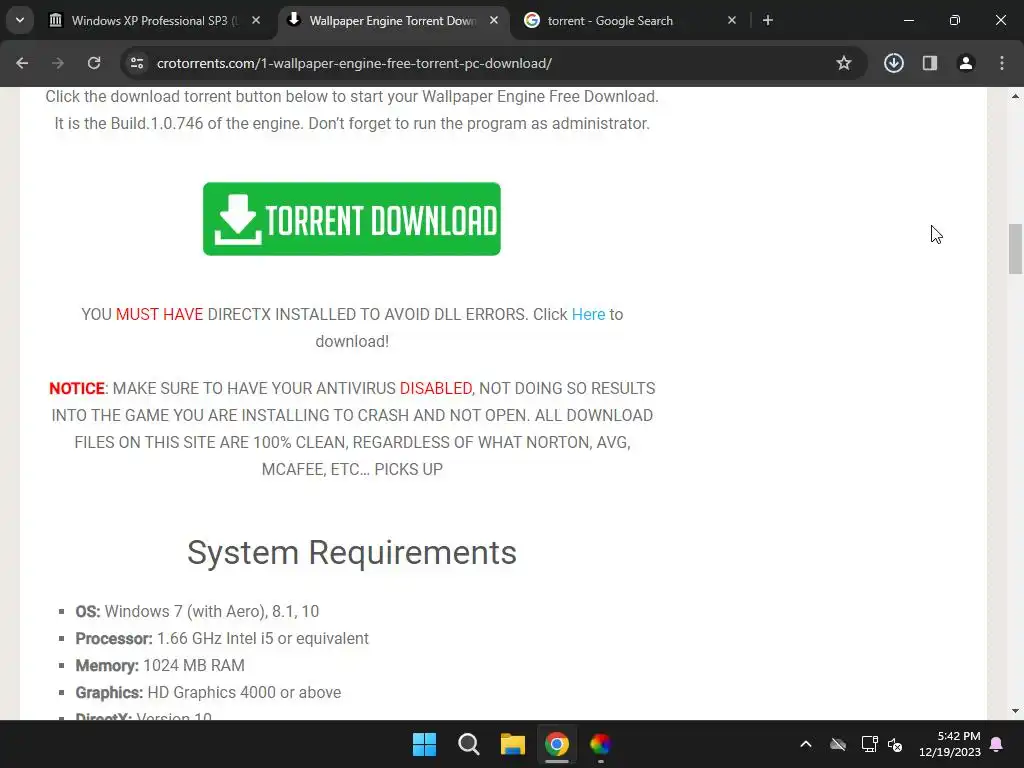Open Chrome three-dot menu
Screen dimensions: 1024x768
pyautogui.click(x=1002, y=63)
